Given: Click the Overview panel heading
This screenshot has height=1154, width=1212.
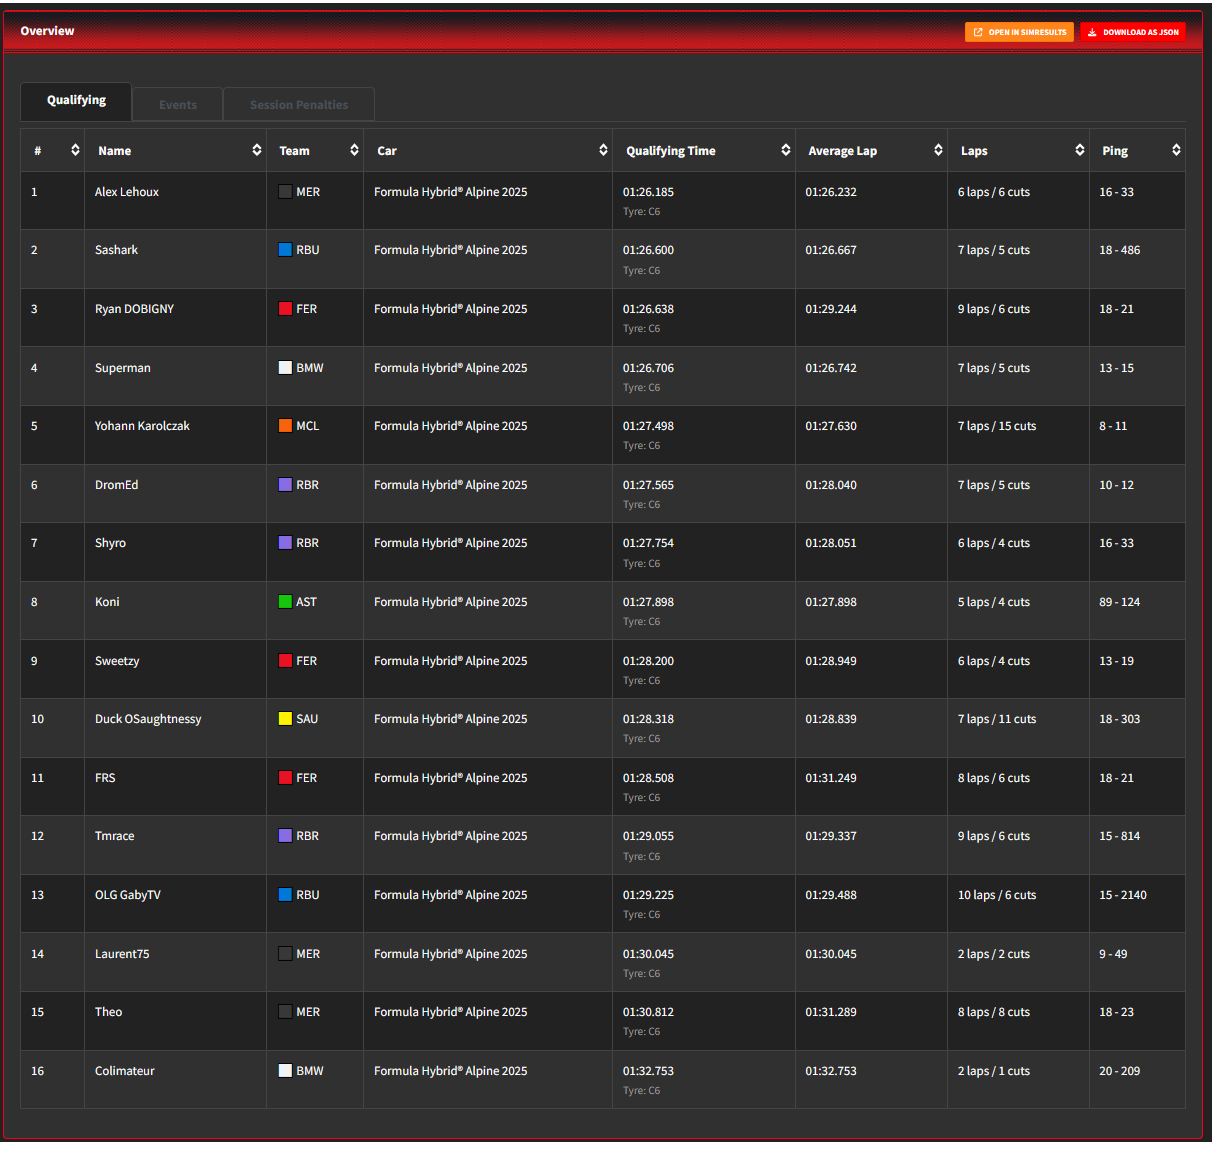Looking at the screenshot, I should click(x=48, y=31).
